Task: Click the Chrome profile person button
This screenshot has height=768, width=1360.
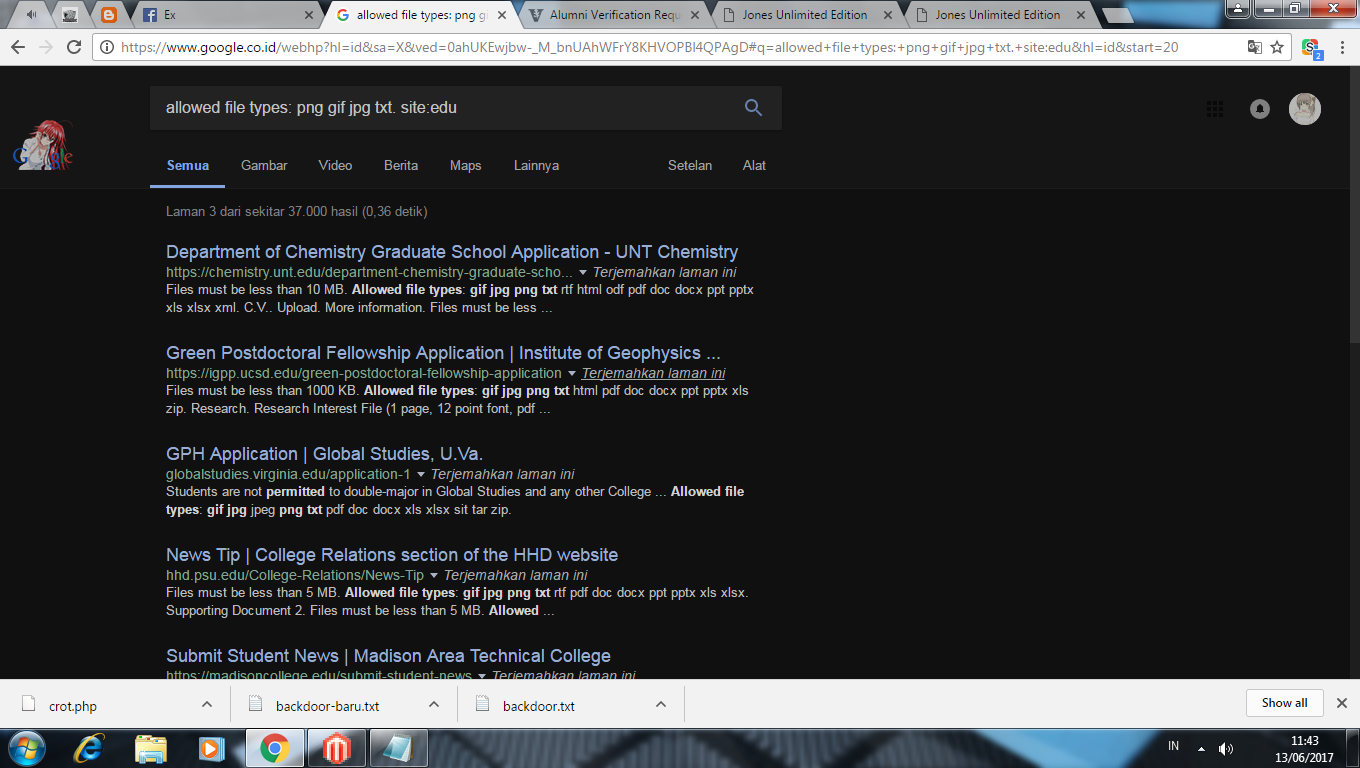Action: (1240, 8)
